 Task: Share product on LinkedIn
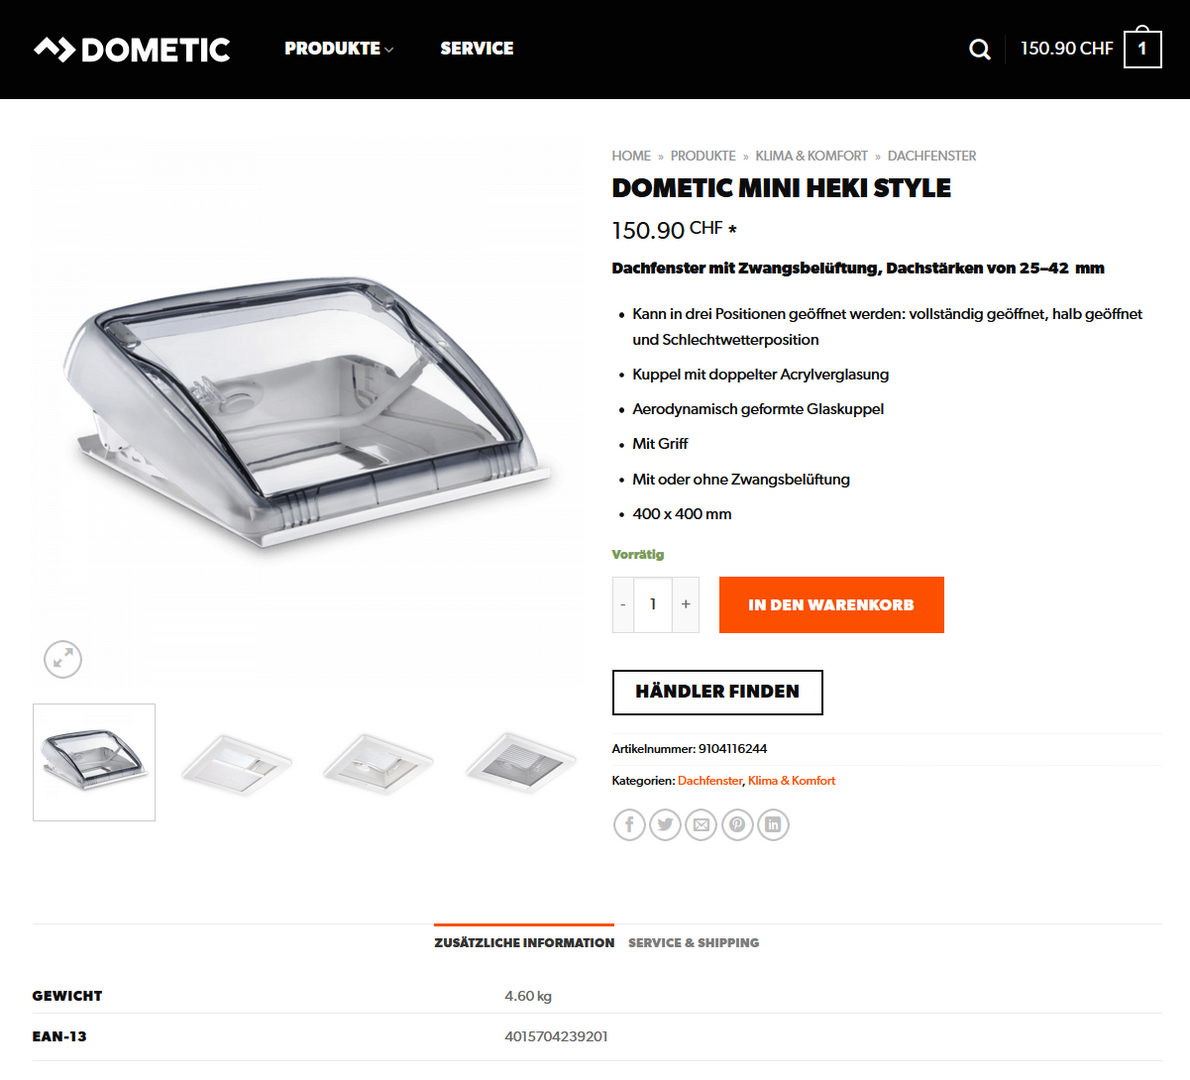click(773, 824)
